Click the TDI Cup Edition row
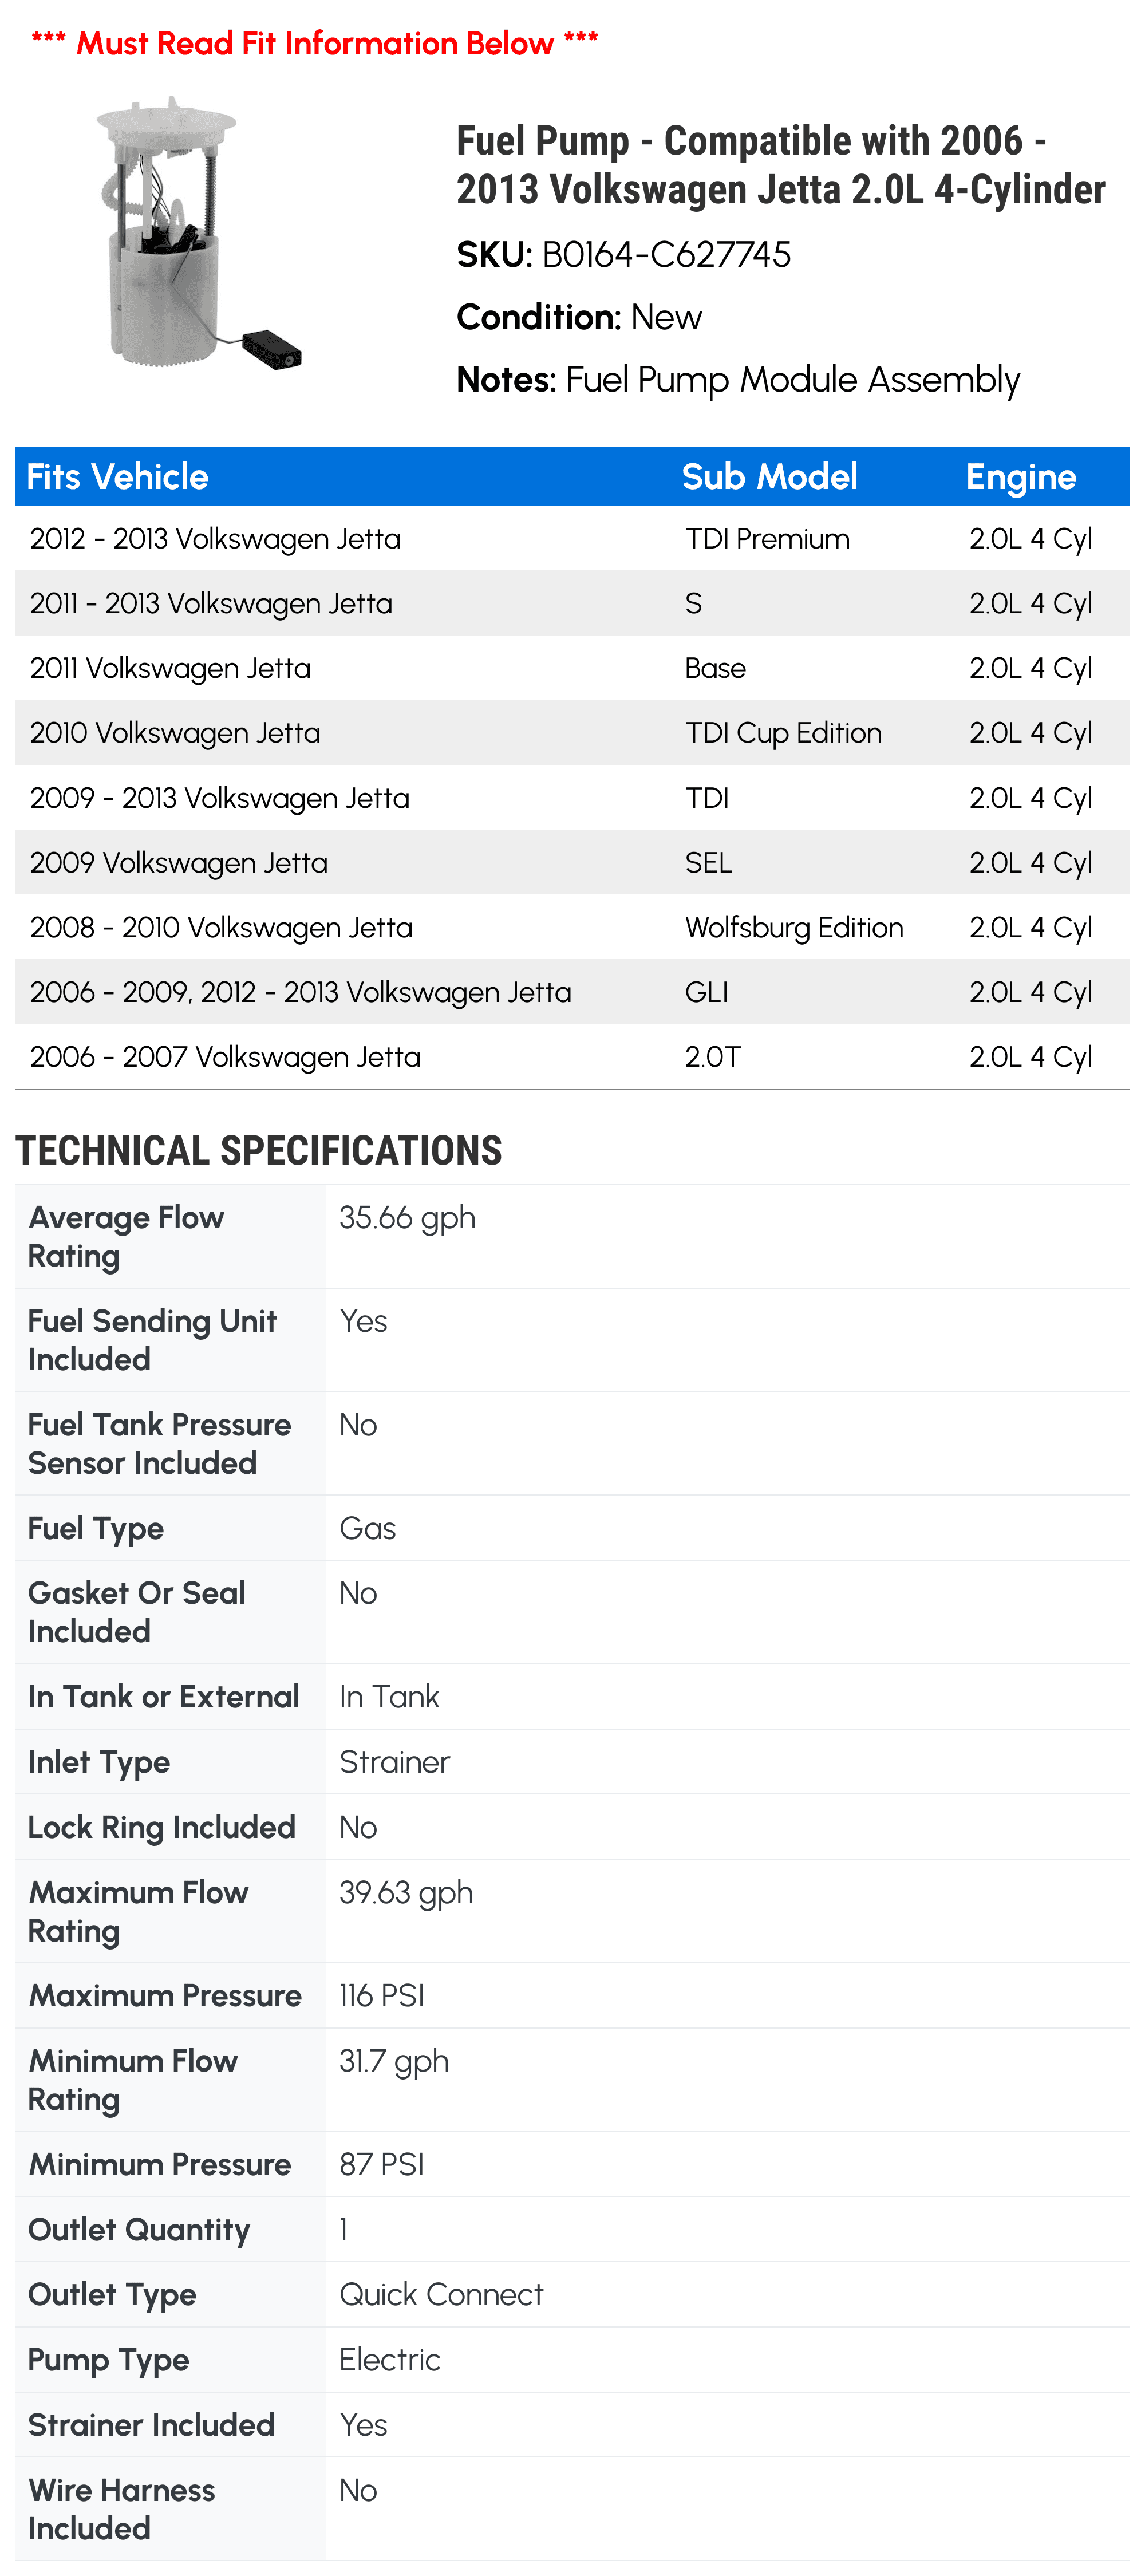Screen dimensions: 1145x2576 [x=572, y=733]
